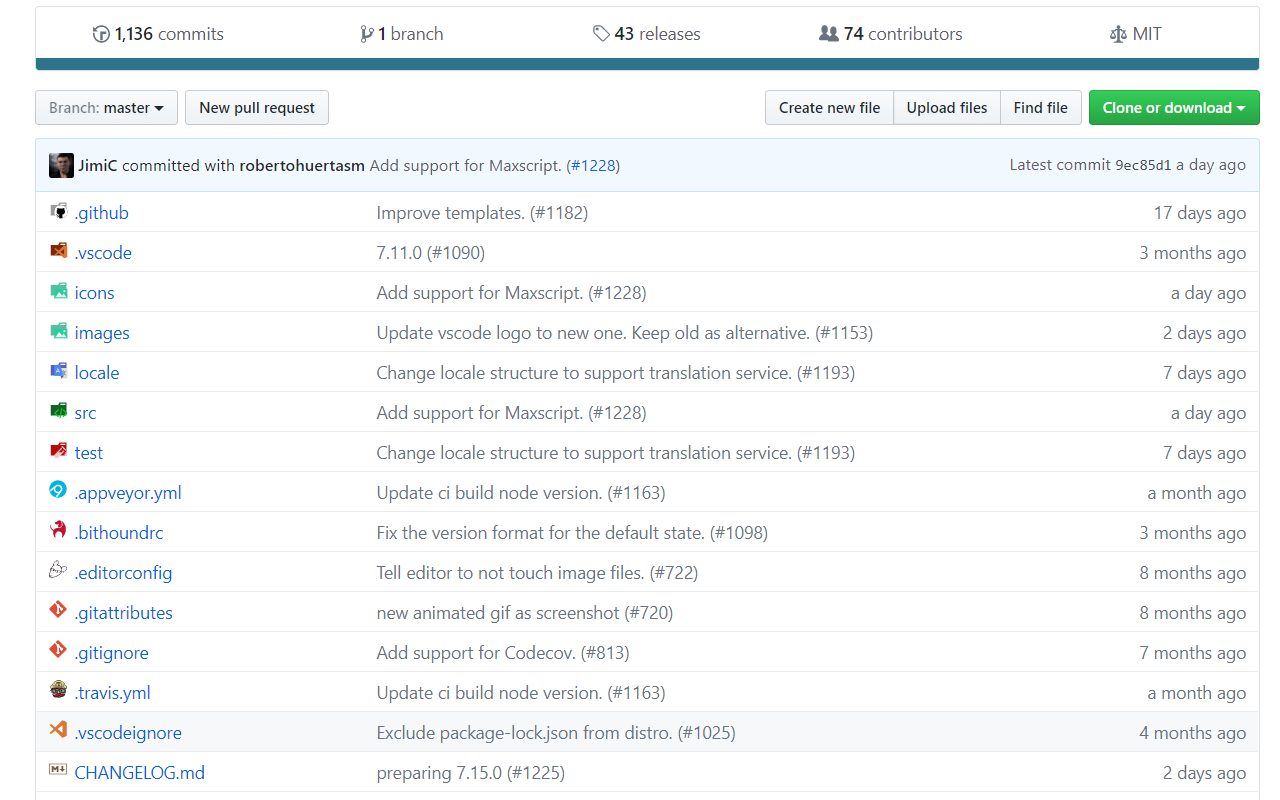Click the .appveyor.yml file icon
The height and width of the screenshot is (800, 1280).
(x=58, y=490)
